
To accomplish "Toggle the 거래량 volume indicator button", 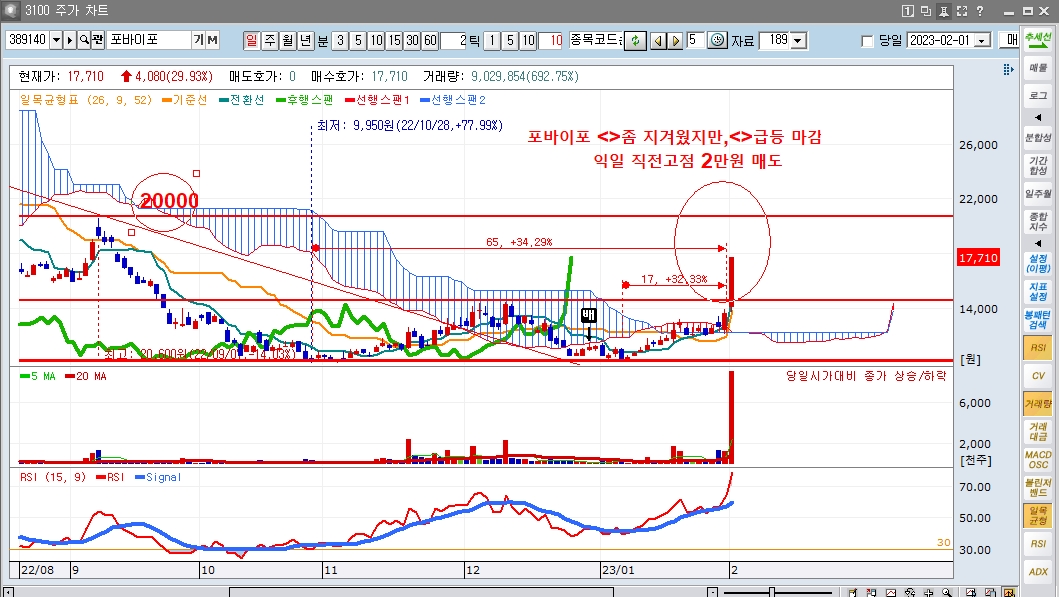I will (1038, 404).
